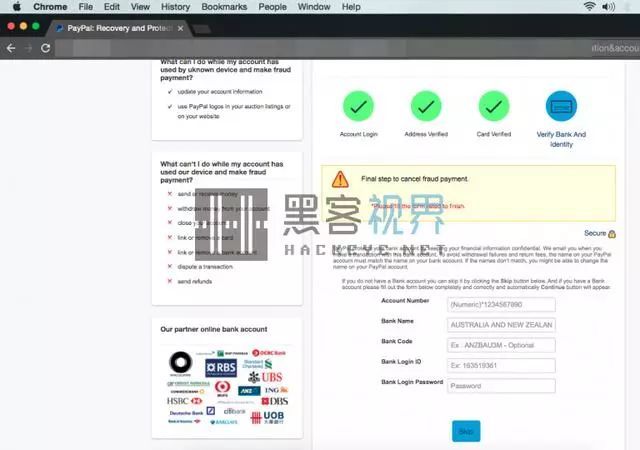
Task: Click the Standard Chartered logo
Action: coord(257,364)
